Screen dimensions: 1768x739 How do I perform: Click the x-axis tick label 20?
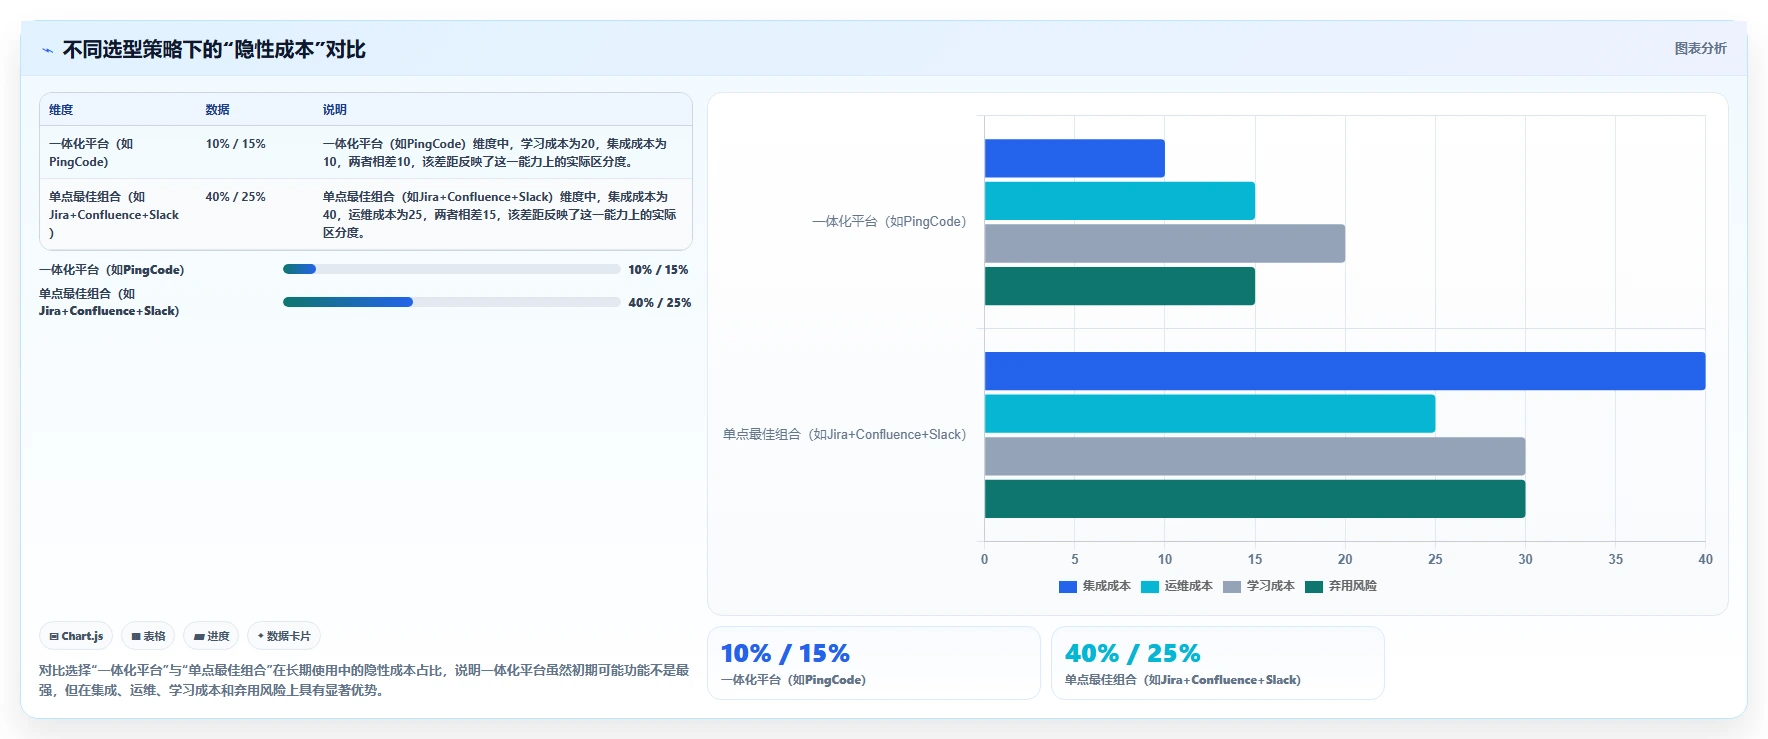pyautogui.click(x=1345, y=559)
